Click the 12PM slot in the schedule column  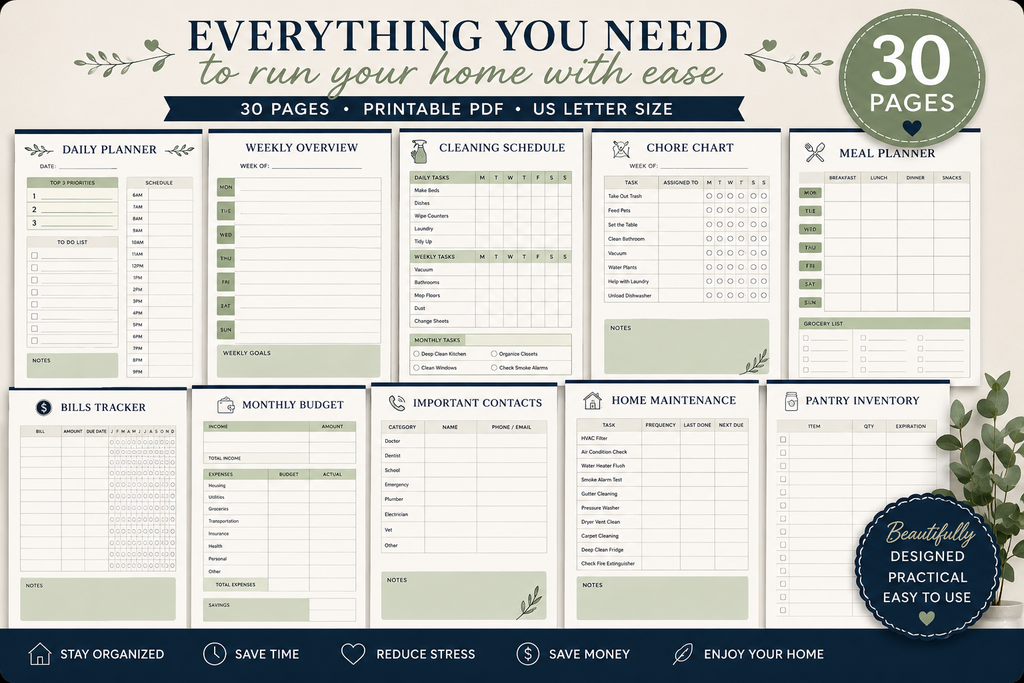pyautogui.click(x=159, y=266)
